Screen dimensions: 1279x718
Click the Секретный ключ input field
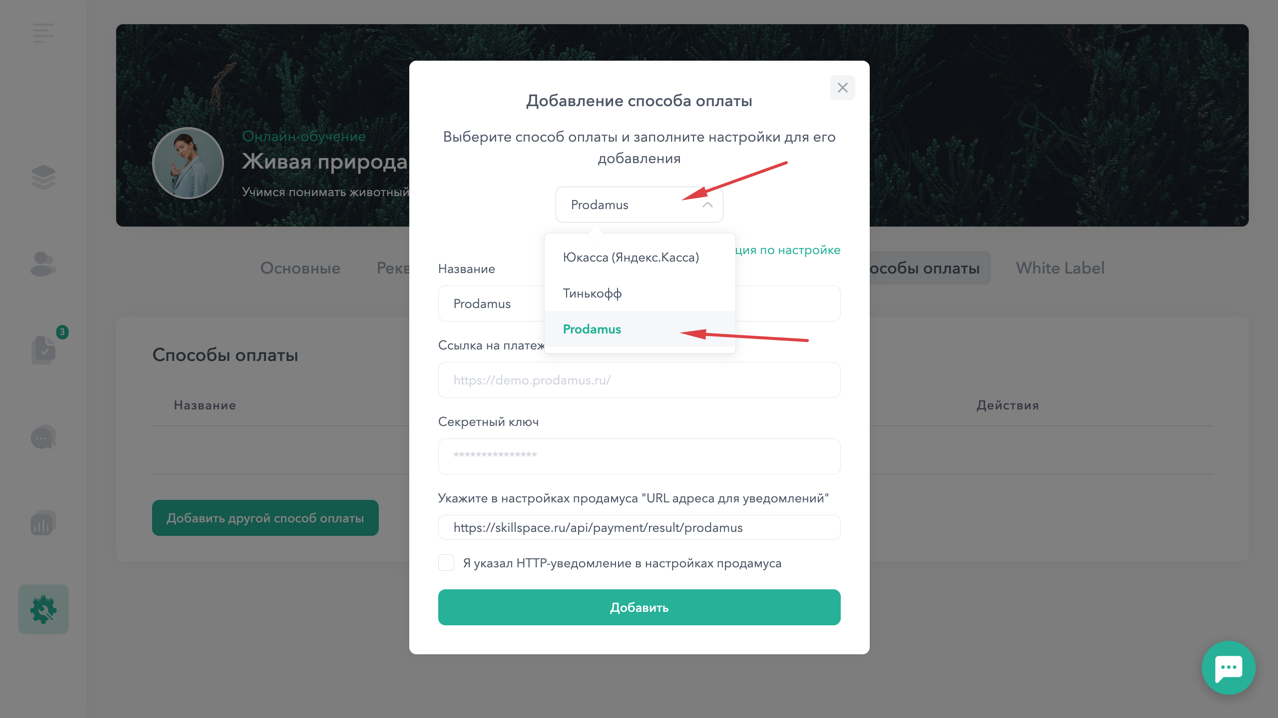[x=639, y=456]
